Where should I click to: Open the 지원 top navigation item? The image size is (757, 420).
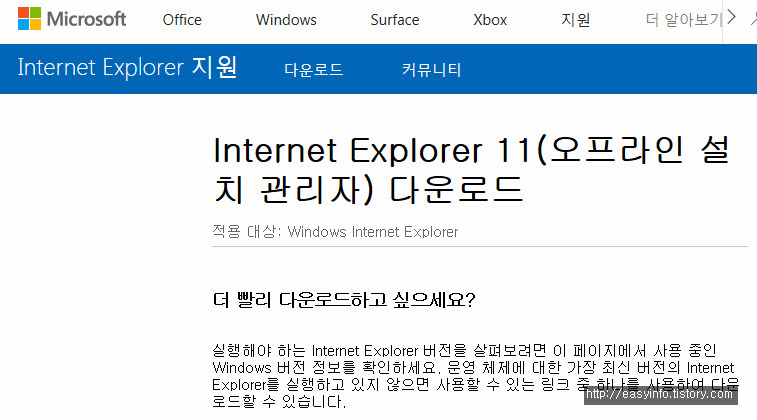(575, 20)
